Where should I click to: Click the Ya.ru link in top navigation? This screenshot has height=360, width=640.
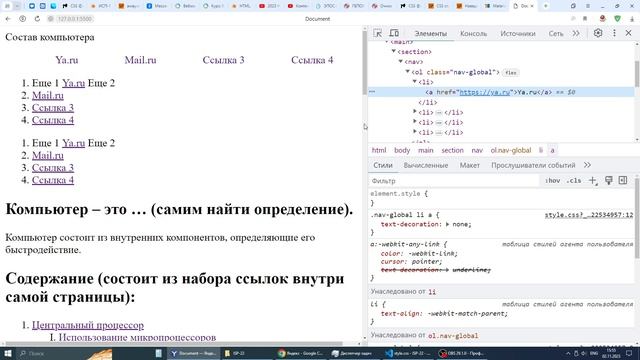click(67, 60)
